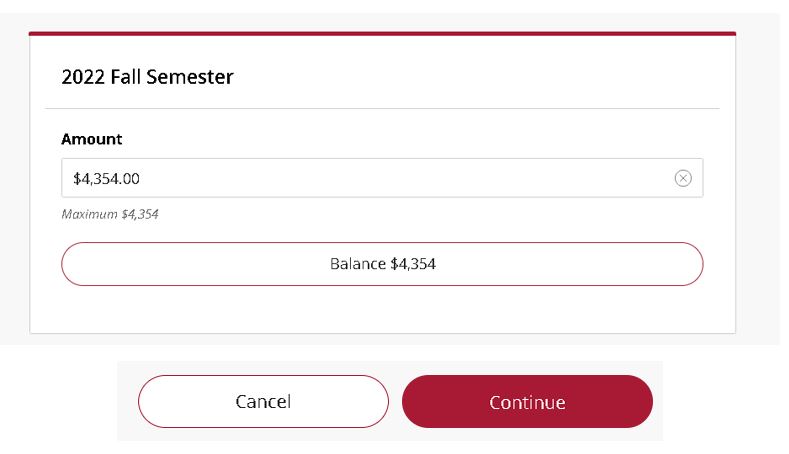Tap the Continue label text
789x454 pixels.
coord(527,402)
